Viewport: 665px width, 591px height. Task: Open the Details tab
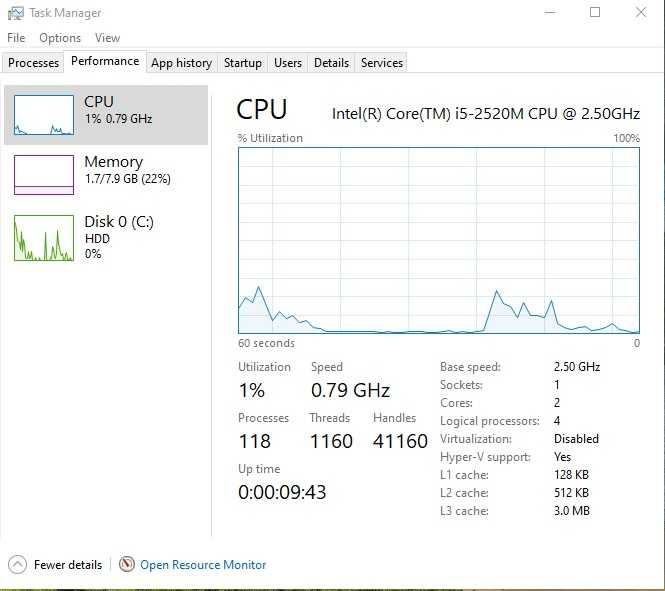click(331, 63)
